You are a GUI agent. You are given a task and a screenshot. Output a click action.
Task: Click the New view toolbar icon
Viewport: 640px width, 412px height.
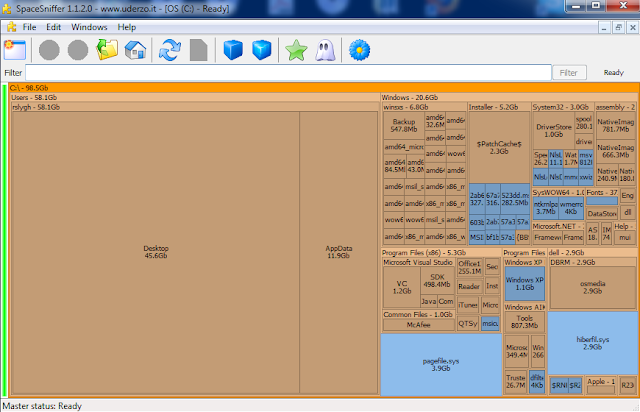[15, 50]
